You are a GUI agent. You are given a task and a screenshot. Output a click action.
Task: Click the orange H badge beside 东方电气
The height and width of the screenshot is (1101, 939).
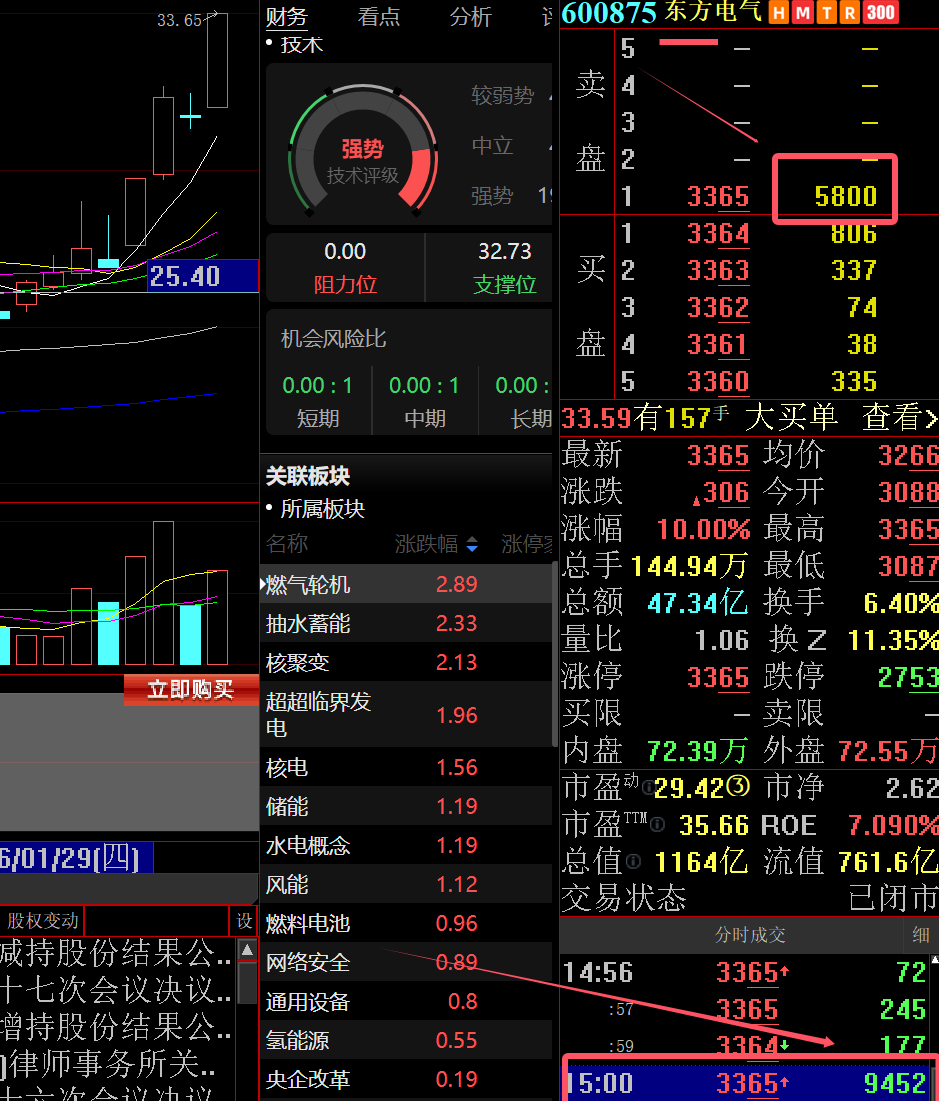779,13
